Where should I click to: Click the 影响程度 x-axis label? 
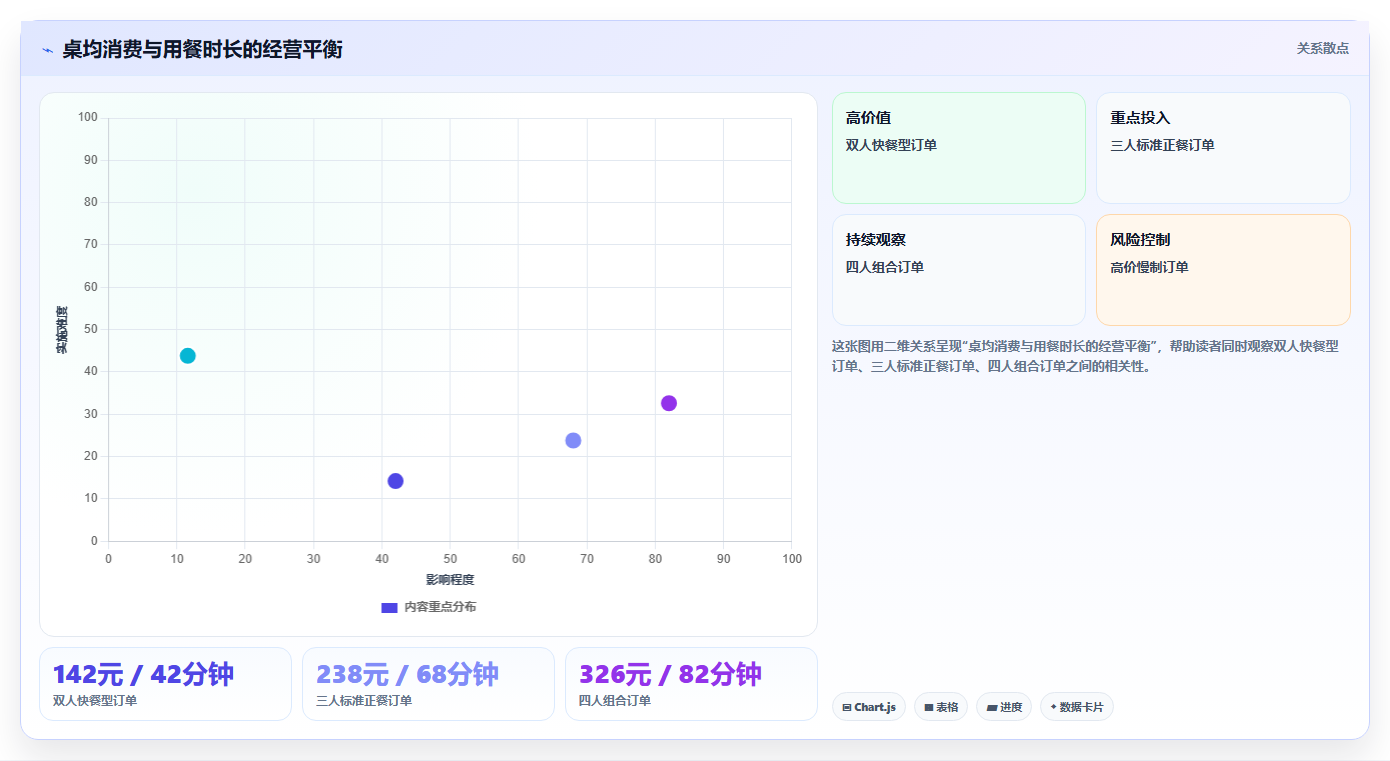(450, 579)
